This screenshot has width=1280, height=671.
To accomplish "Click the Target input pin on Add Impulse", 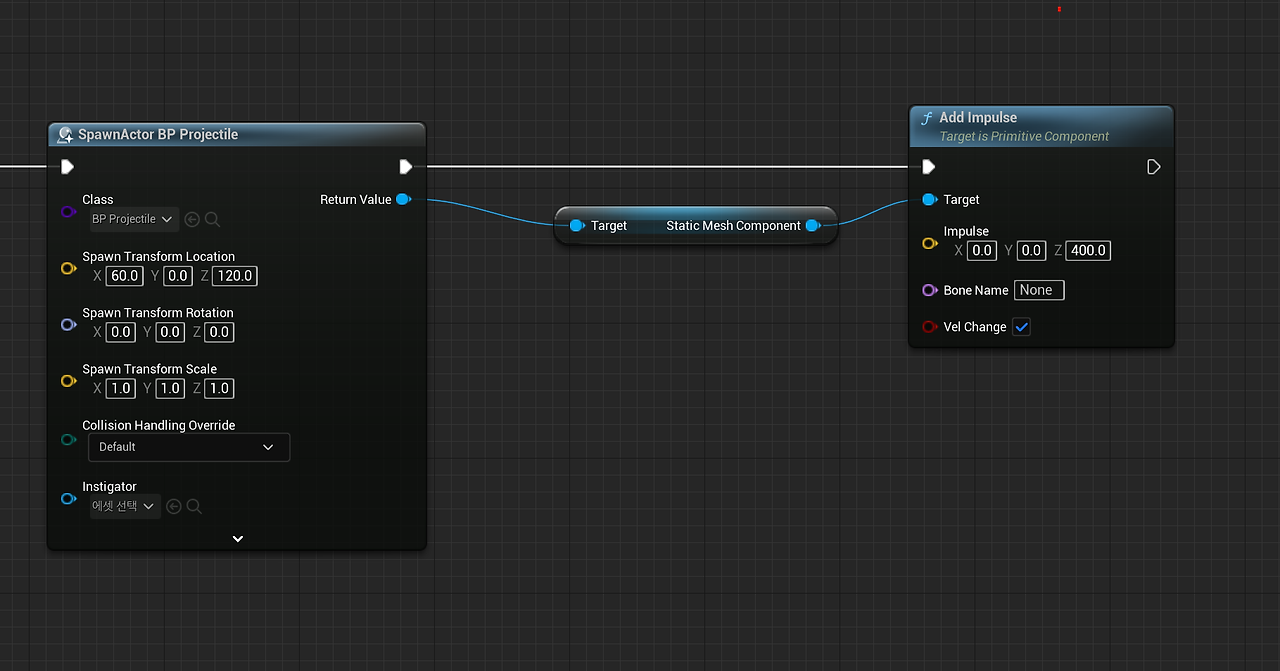I will click(x=930, y=200).
